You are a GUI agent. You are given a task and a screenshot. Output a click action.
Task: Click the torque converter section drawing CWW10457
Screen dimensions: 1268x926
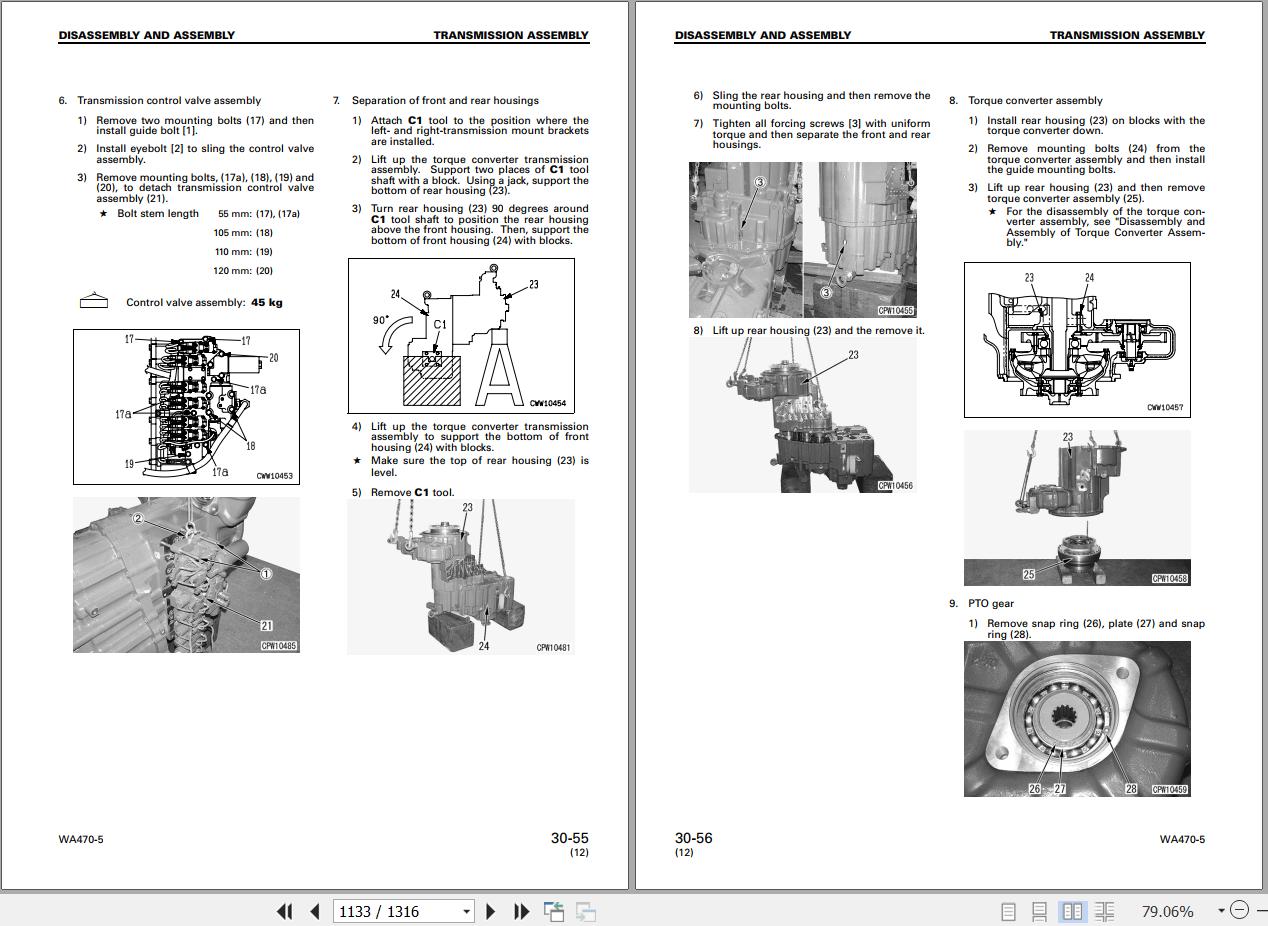pos(1077,340)
